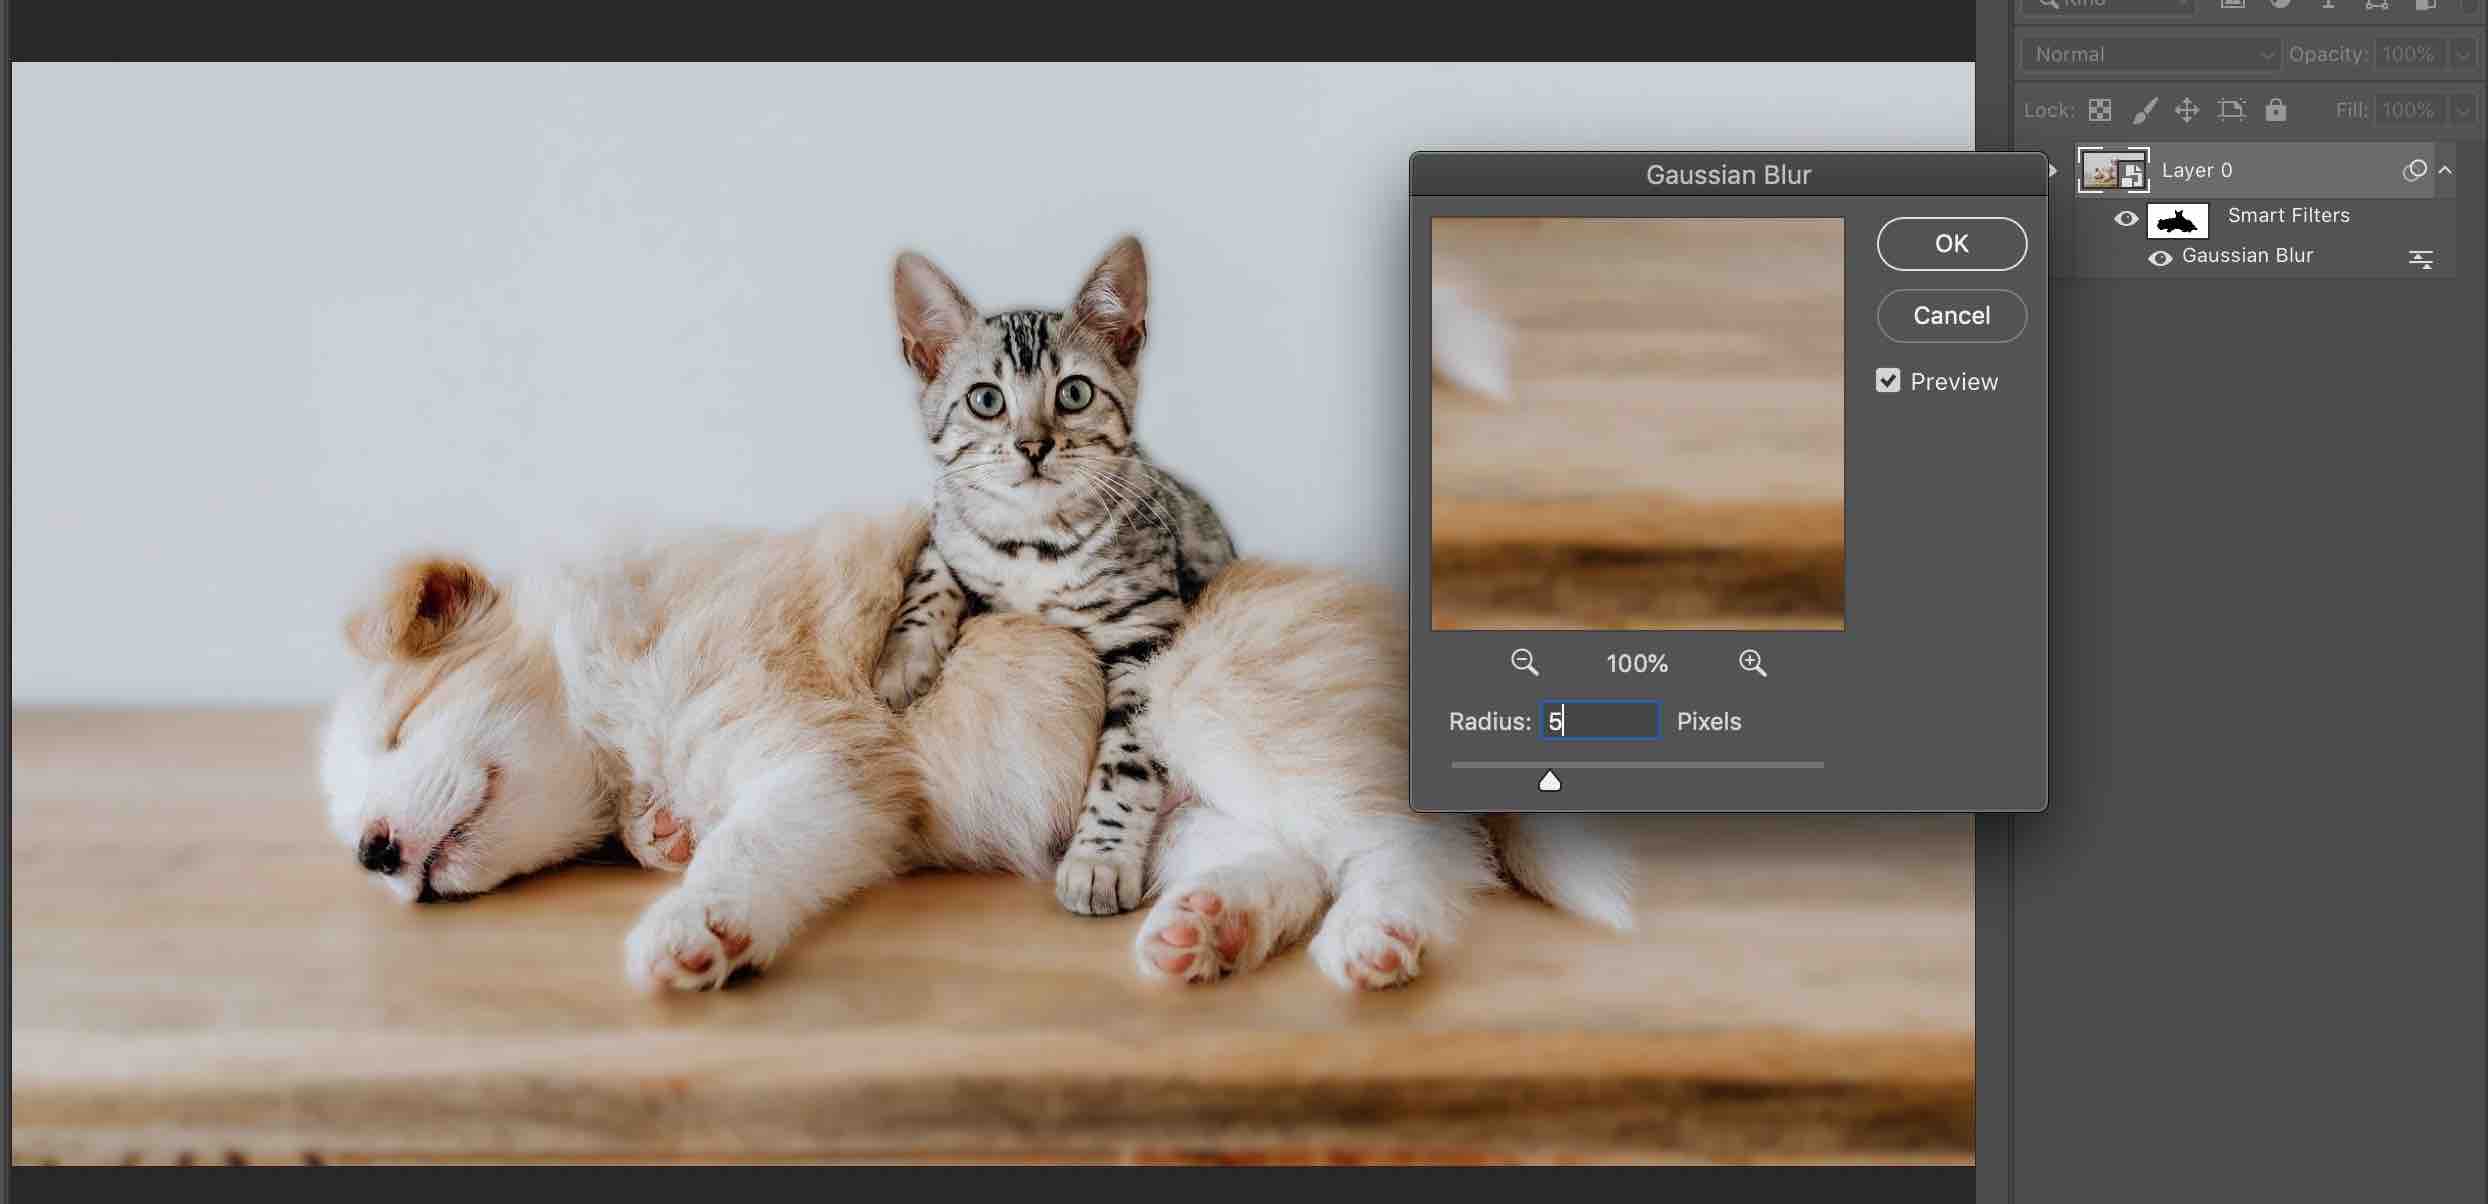Click the lock all padlock icon
This screenshot has width=2488, height=1204.
2276,110
